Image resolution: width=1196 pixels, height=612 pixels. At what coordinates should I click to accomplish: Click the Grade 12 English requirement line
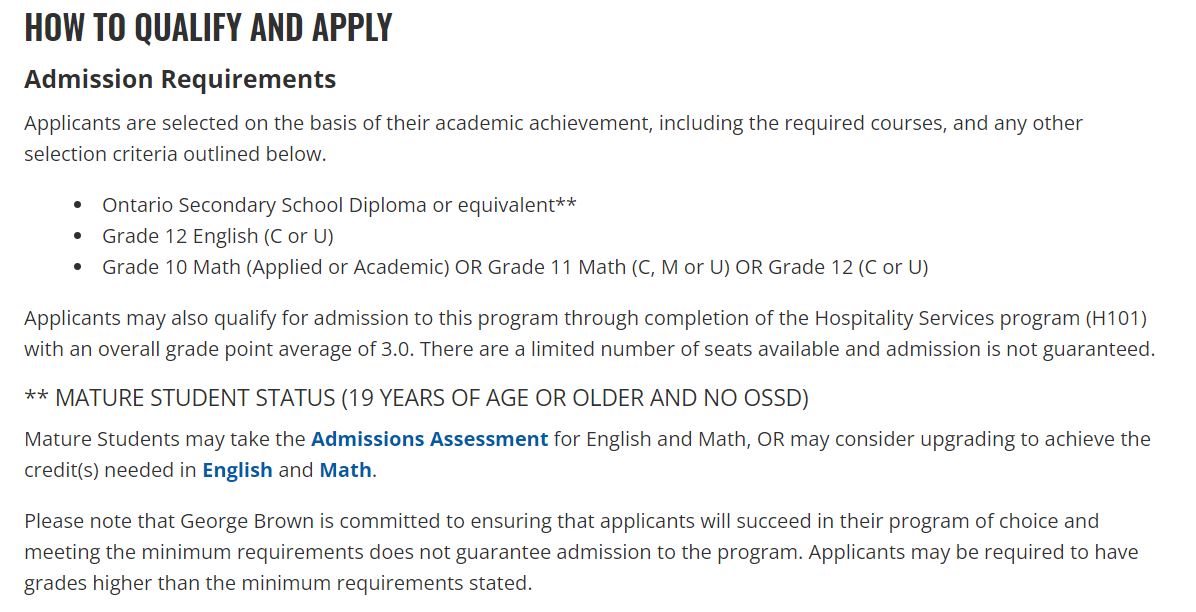point(218,237)
